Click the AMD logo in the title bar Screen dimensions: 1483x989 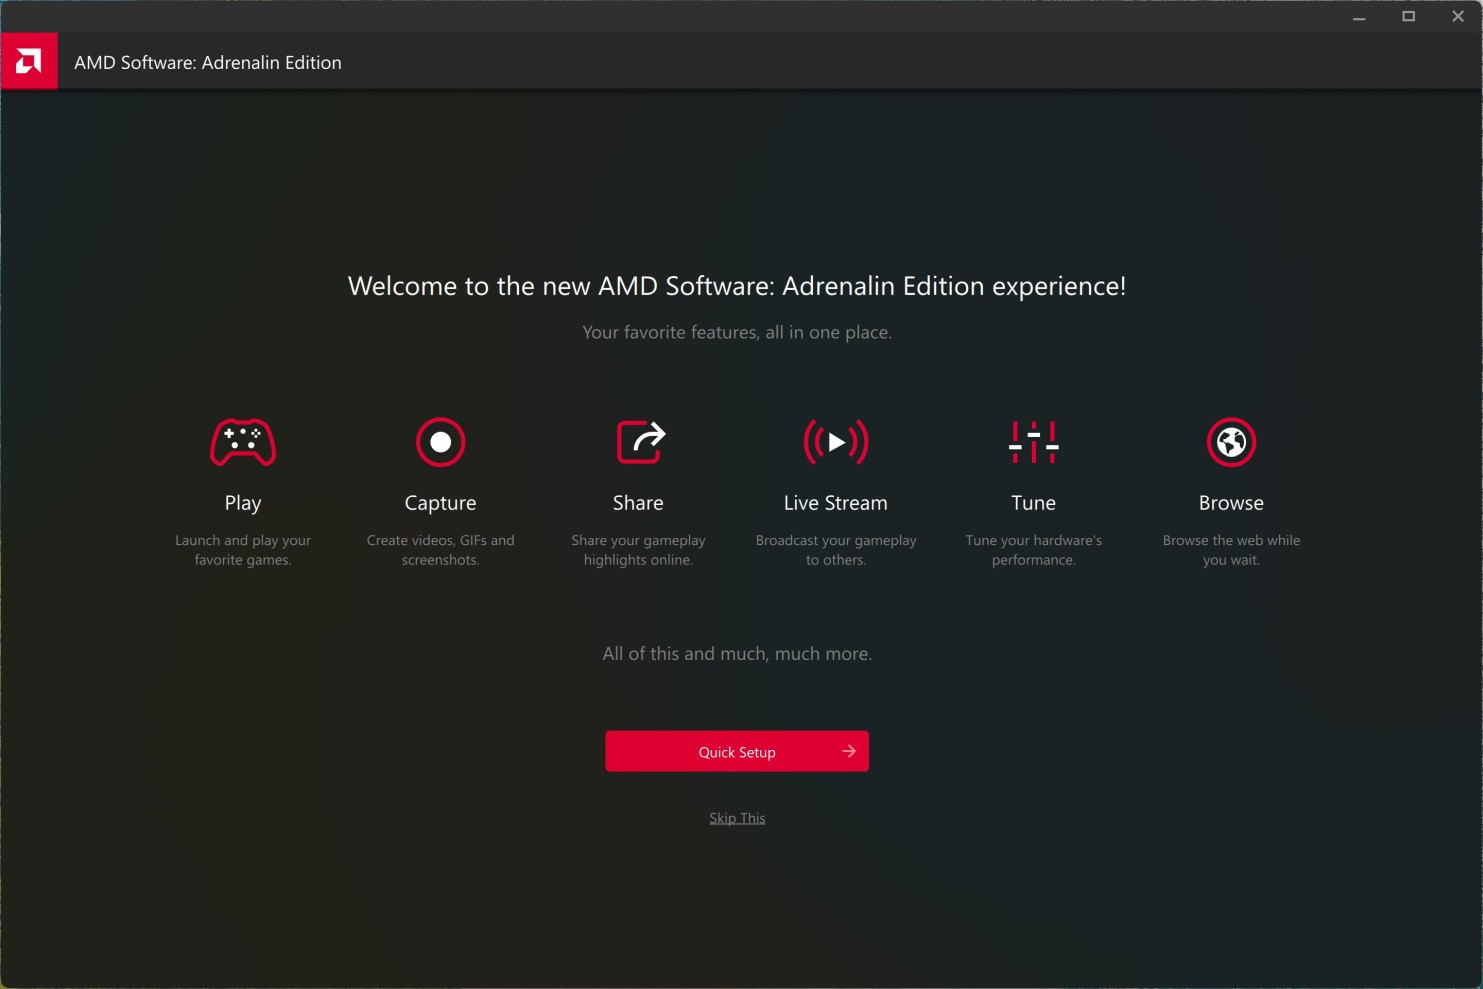(29, 60)
